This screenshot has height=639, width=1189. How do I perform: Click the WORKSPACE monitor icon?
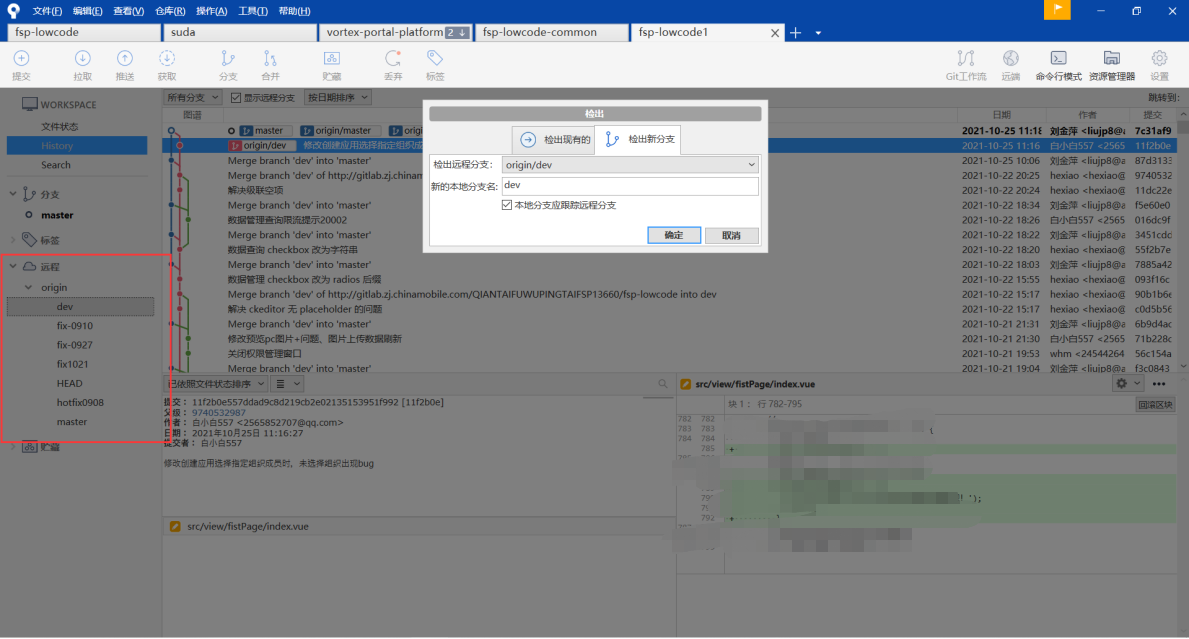point(30,105)
